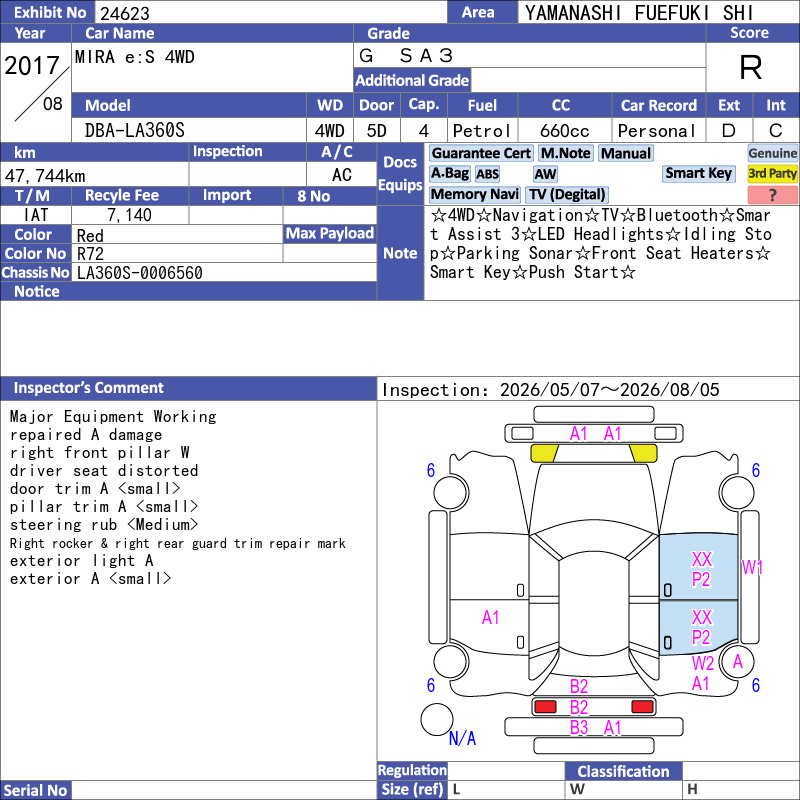Select comment 'right front pillar W'
Image resolution: width=800 pixels, height=800 pixels.
tap(99, 453)
